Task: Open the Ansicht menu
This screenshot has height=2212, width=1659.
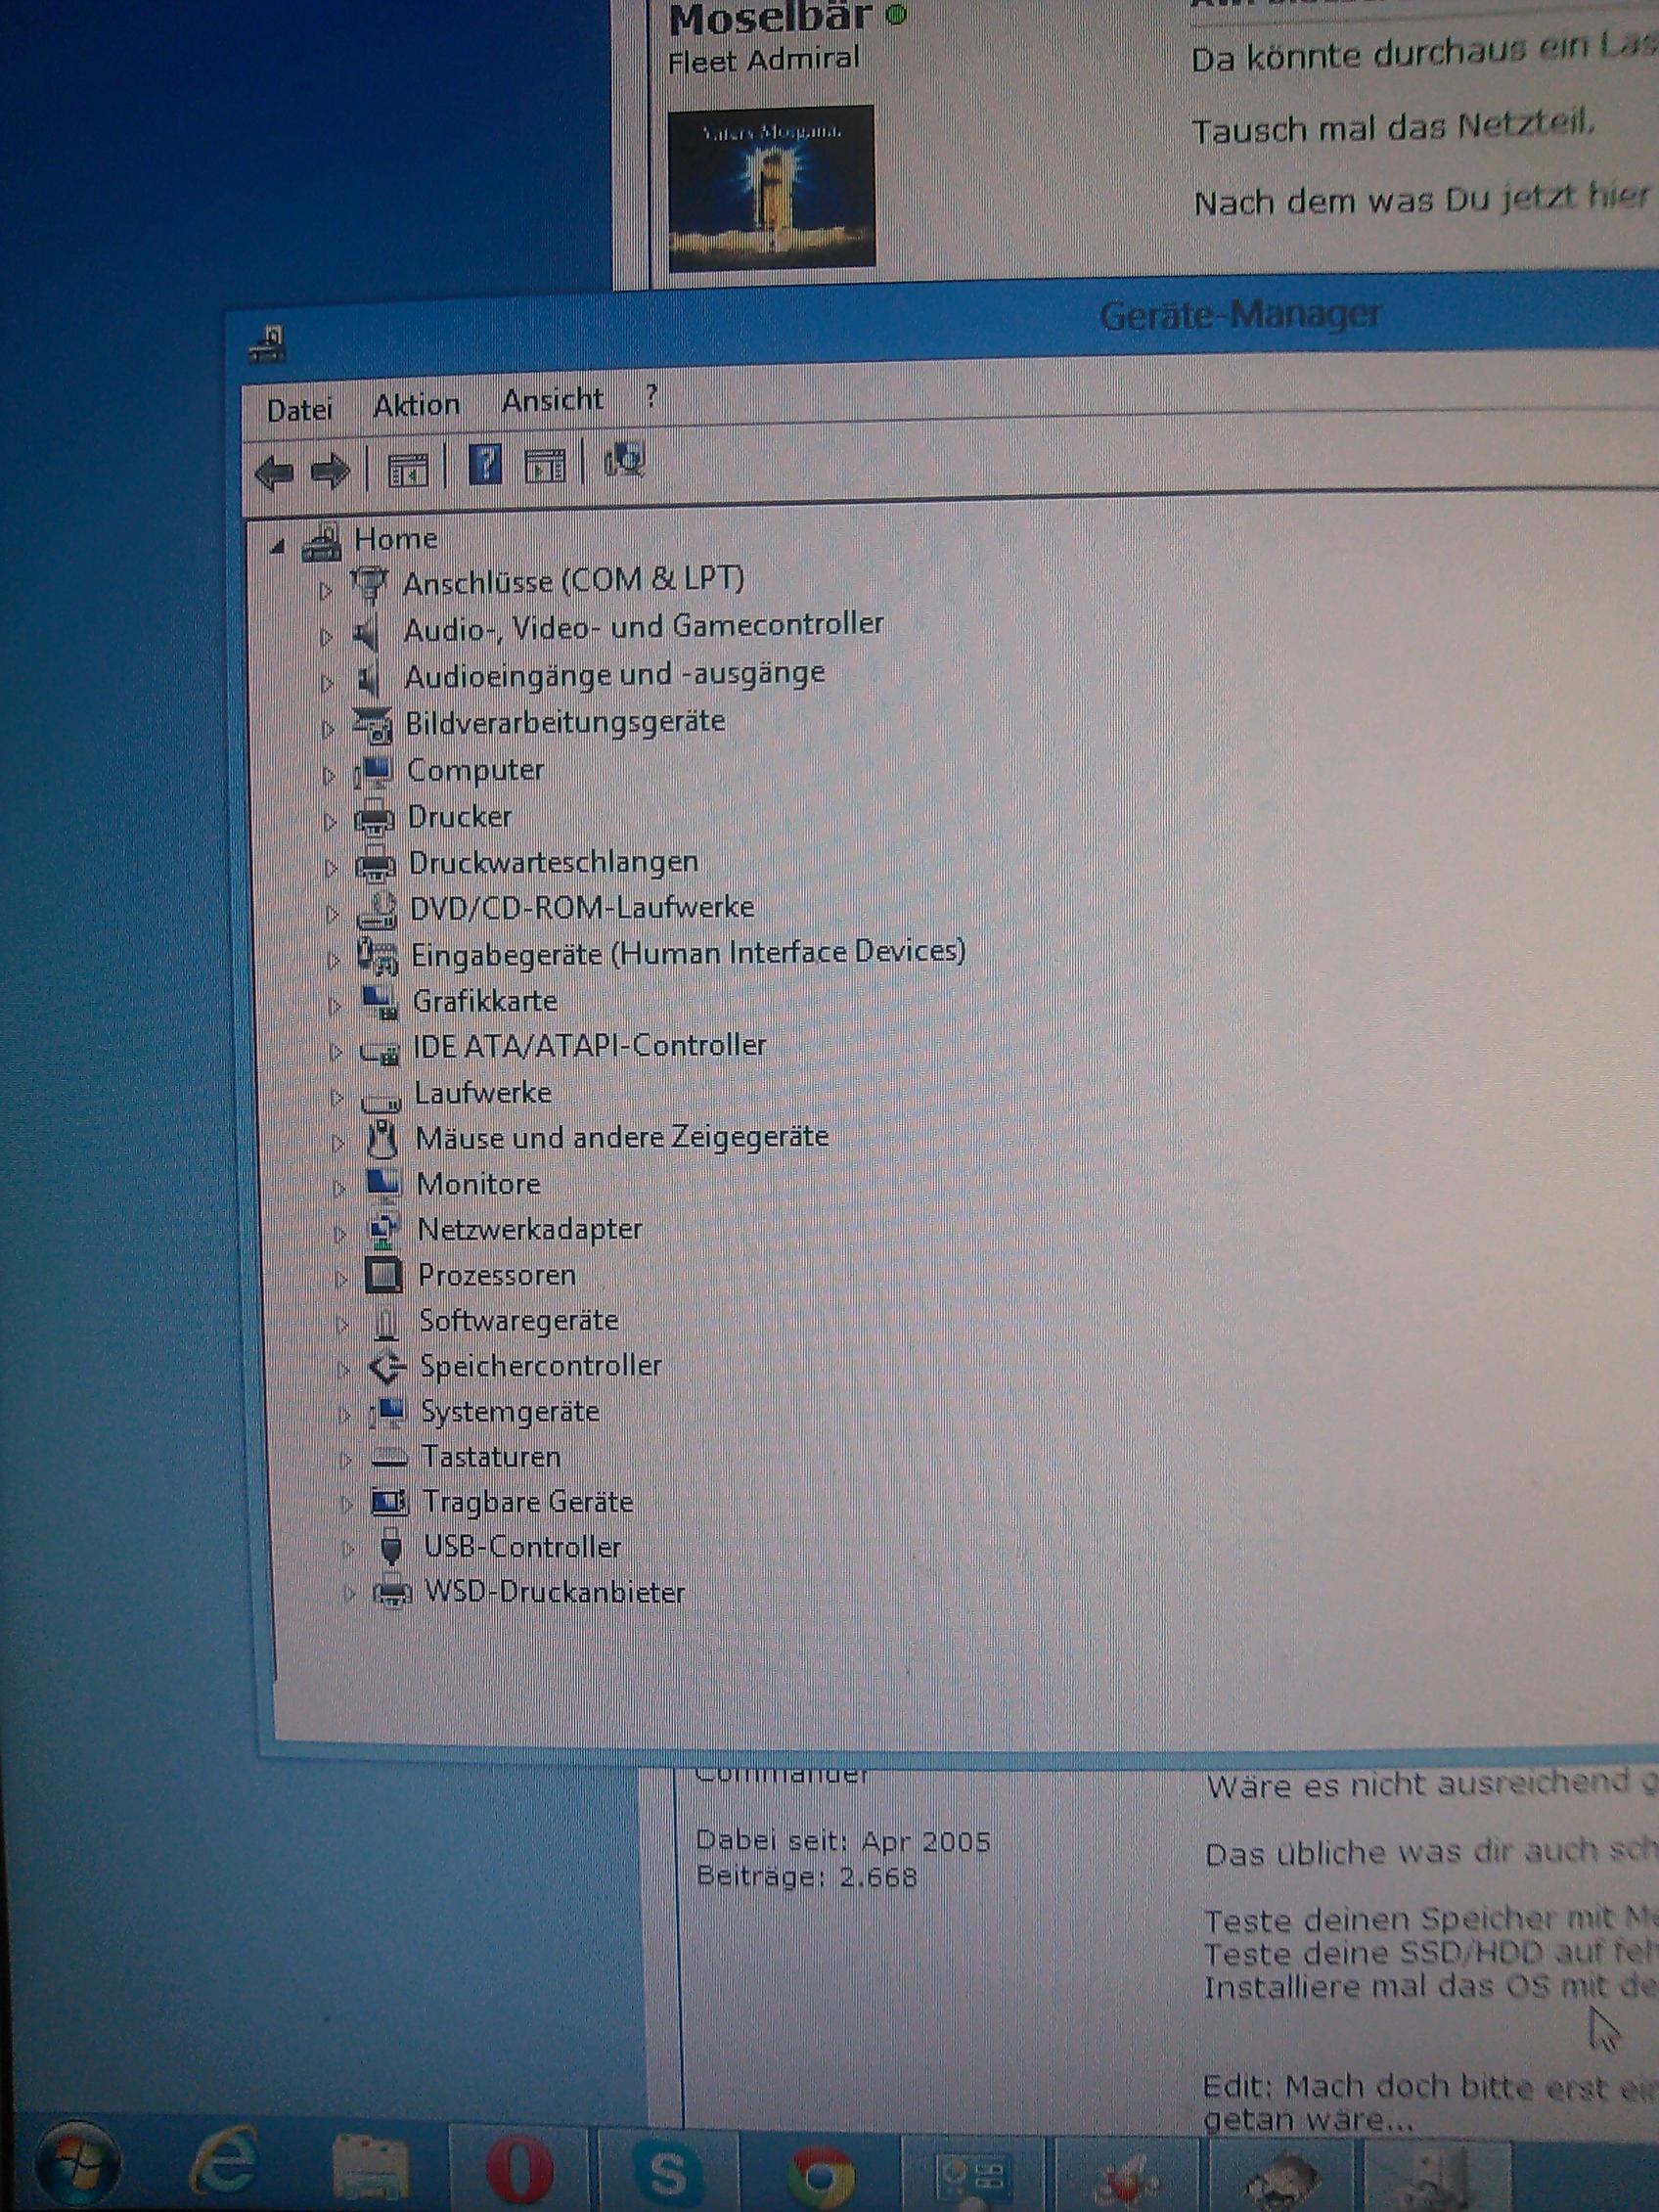Action: pos(552,400)
